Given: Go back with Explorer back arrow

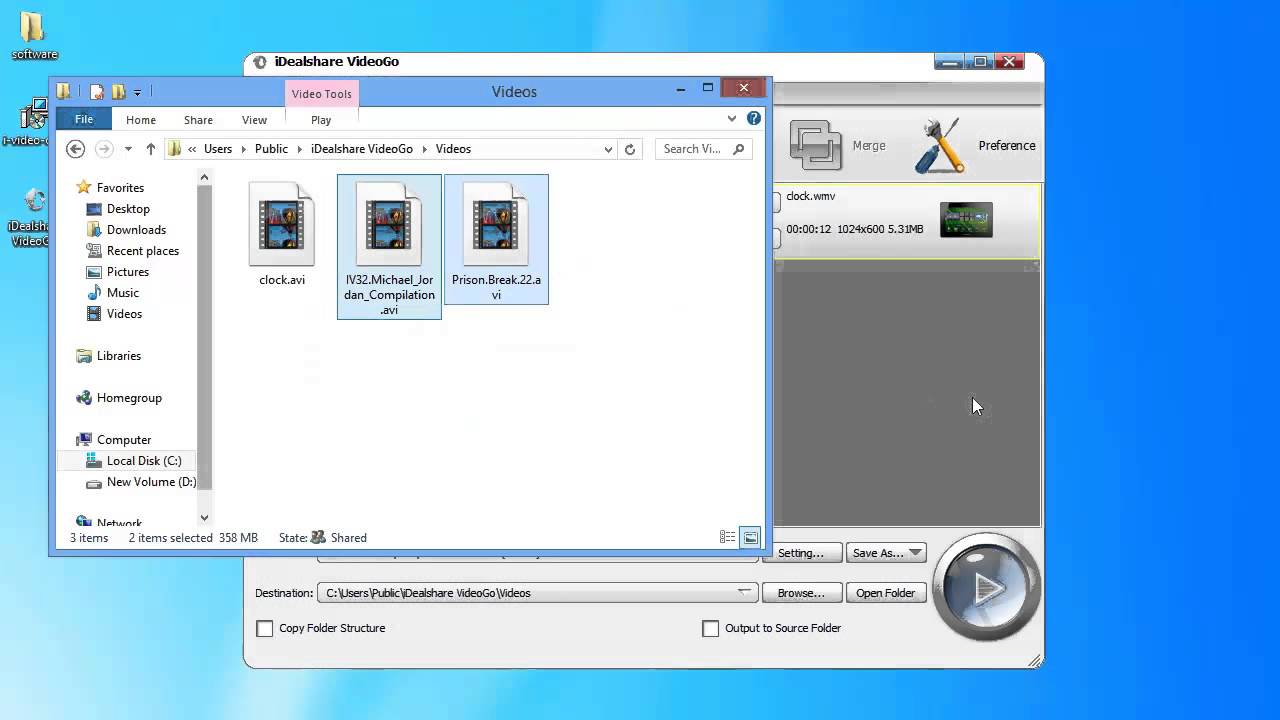Looking at the screenshot, I should [75, 149].
